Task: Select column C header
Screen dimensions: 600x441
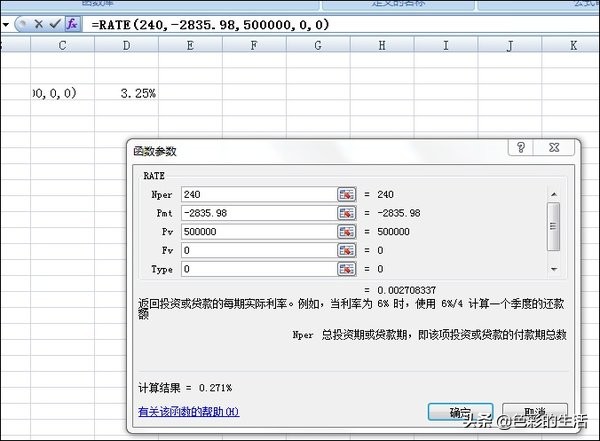Action: [x=62, y=46]
